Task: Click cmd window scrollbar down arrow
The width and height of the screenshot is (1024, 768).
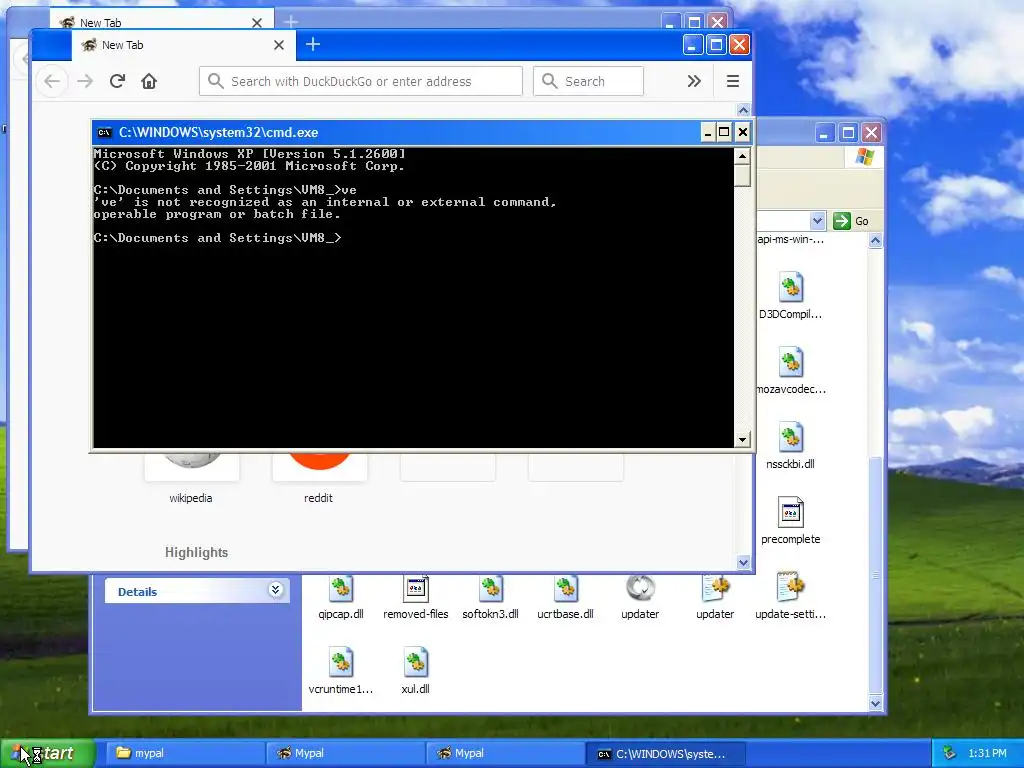Action: (742, 440)
